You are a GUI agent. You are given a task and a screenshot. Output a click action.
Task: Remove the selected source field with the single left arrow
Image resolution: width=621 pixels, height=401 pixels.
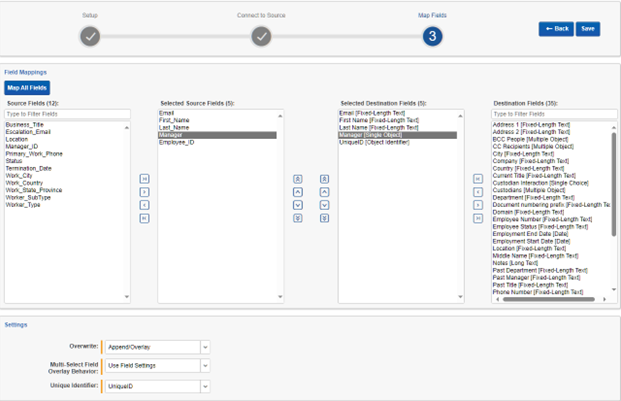click(145, 205)
